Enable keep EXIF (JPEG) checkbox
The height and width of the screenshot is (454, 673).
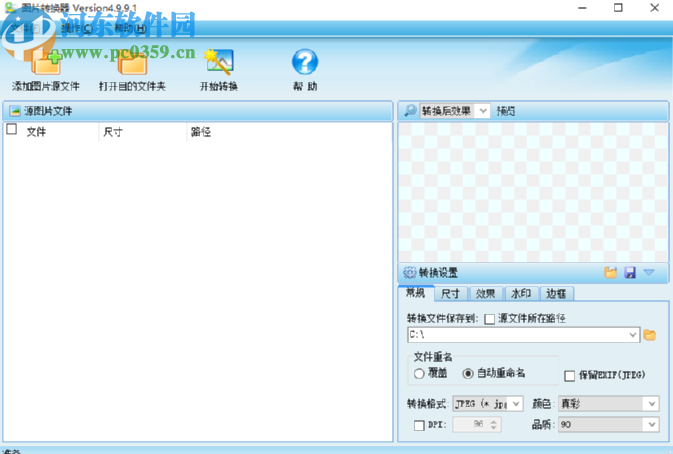pos(570,375)
